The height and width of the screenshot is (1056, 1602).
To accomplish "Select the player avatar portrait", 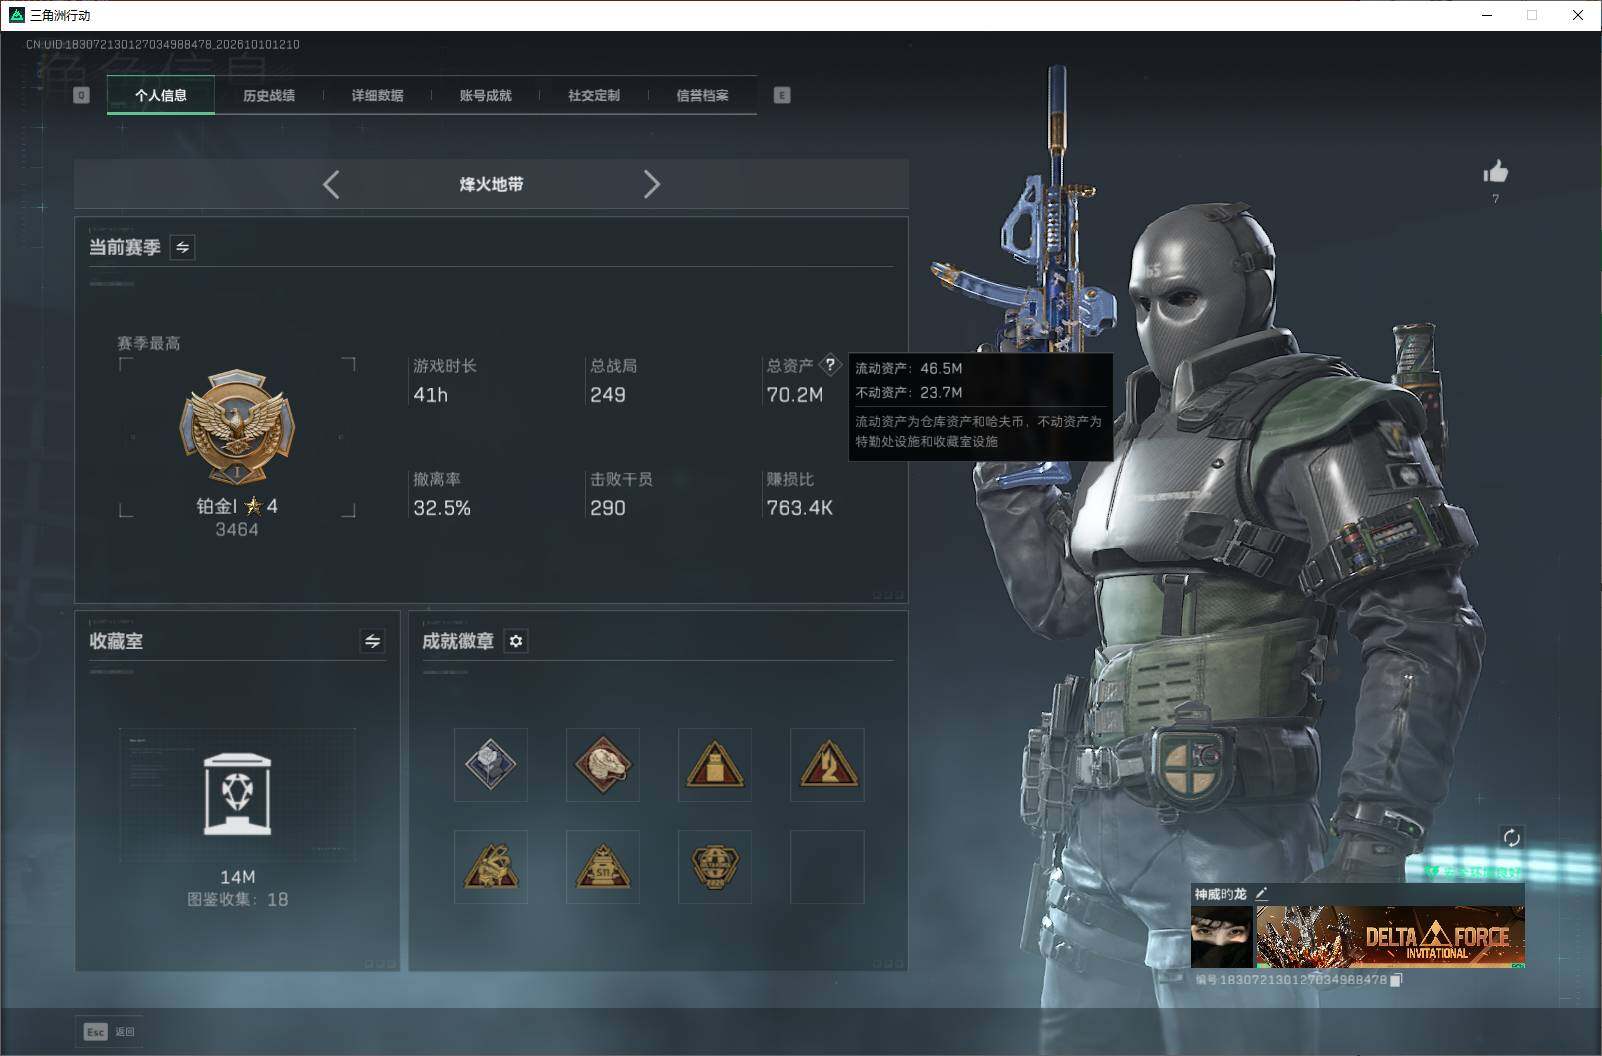I will click(1222, 937).
